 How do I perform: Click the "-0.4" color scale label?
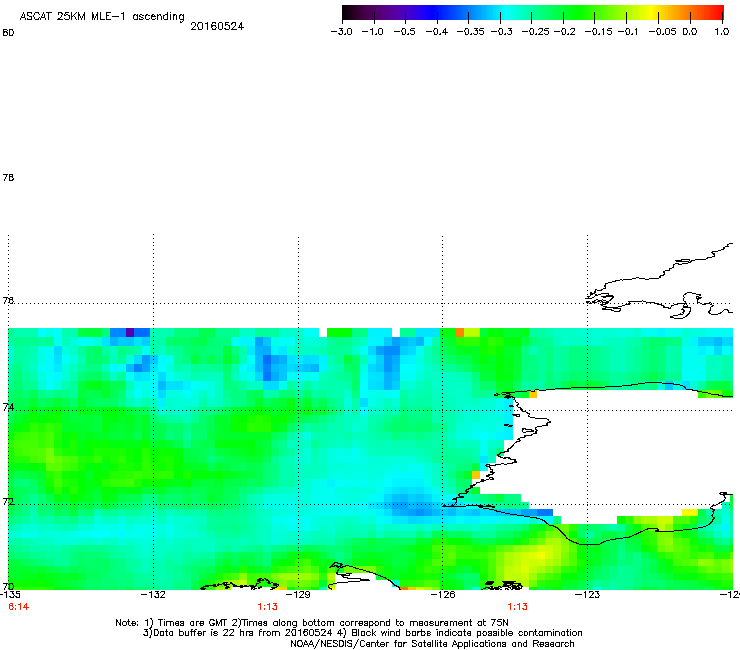point(437,32)
